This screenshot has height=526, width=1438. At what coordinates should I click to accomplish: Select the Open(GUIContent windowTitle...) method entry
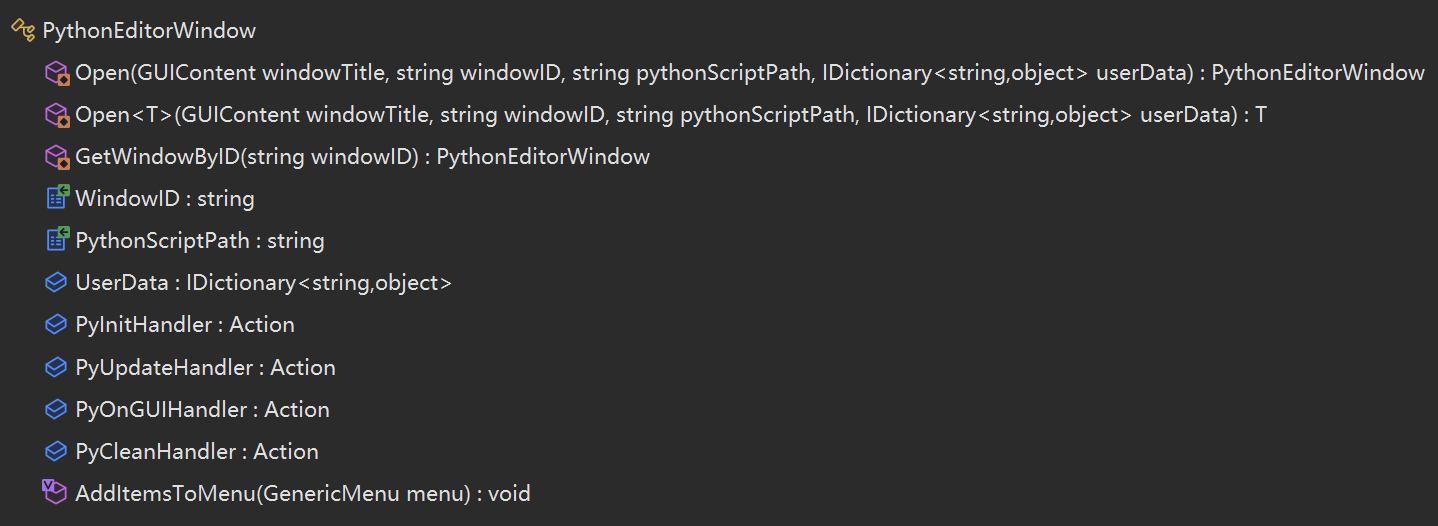tap(750, 72)
